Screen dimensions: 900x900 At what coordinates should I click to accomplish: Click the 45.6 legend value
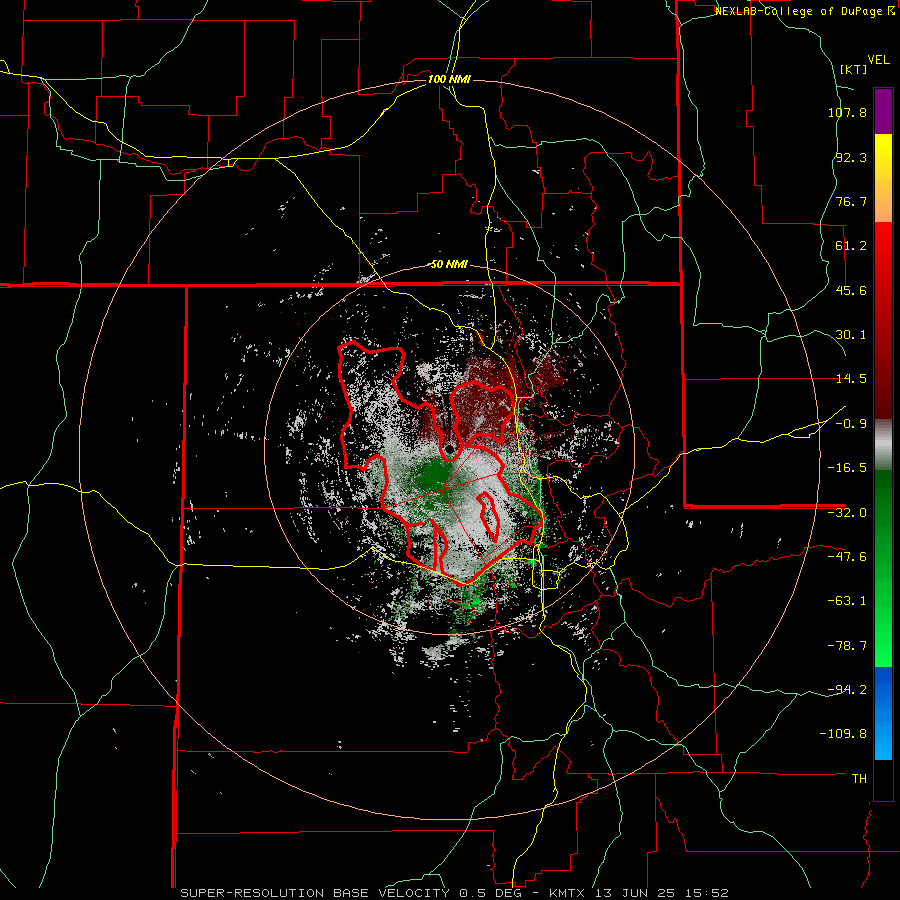point(851,290)
